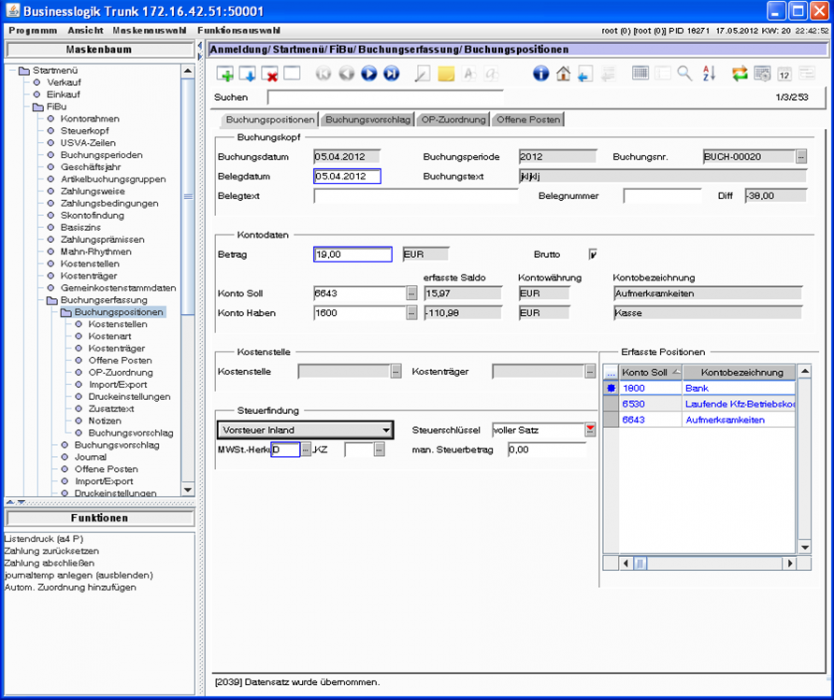Open the blue info icon
The image size is (834, 700).
(x=540, y=74)
